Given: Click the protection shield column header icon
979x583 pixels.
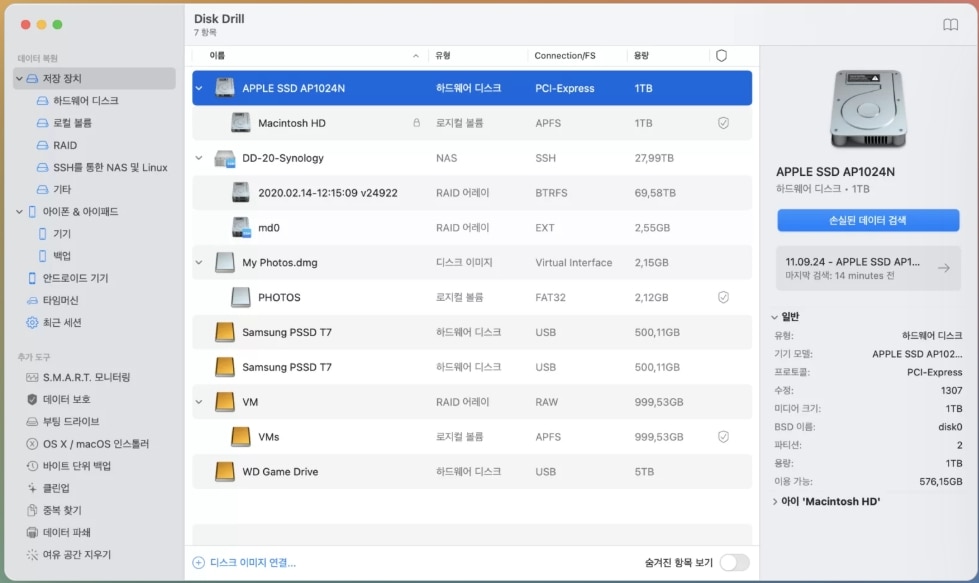Looking at the screenshot, I should click(721, 56).
